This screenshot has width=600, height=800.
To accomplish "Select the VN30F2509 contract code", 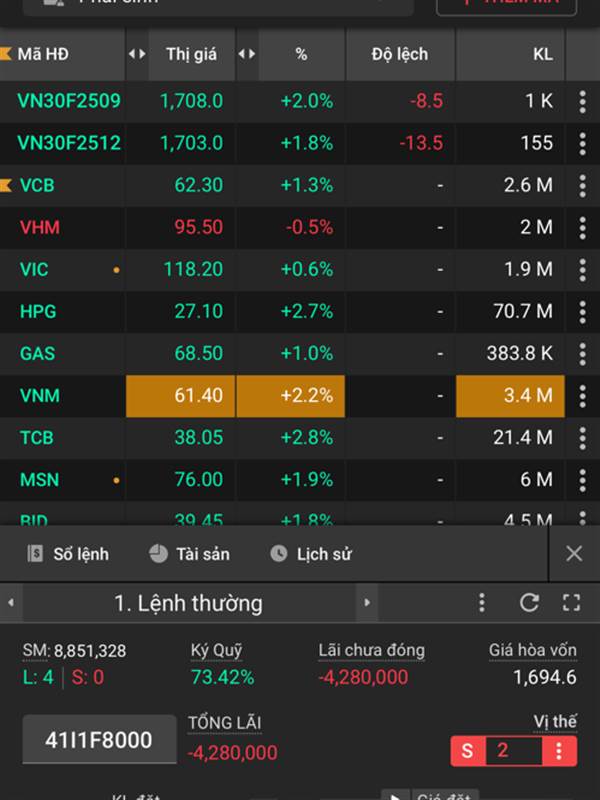I will point(69,101).
